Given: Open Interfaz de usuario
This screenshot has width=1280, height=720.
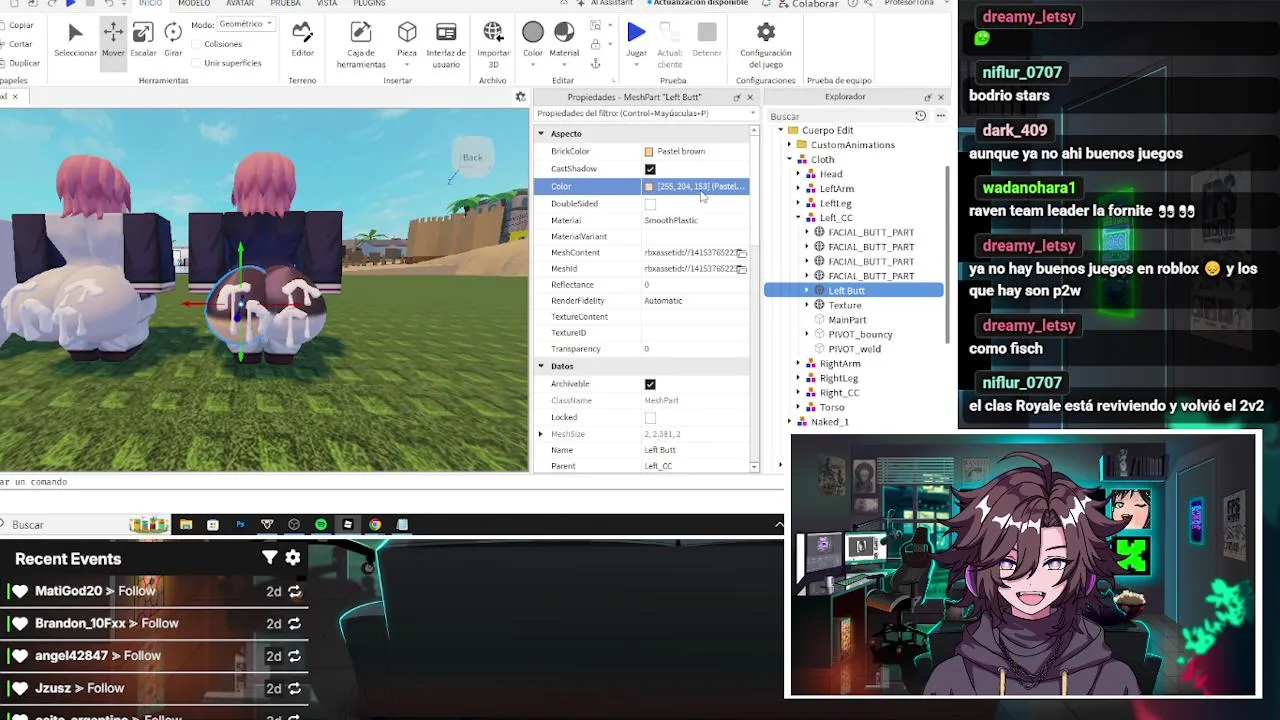Looking at the screenshot, I should [x=446, y=44].
